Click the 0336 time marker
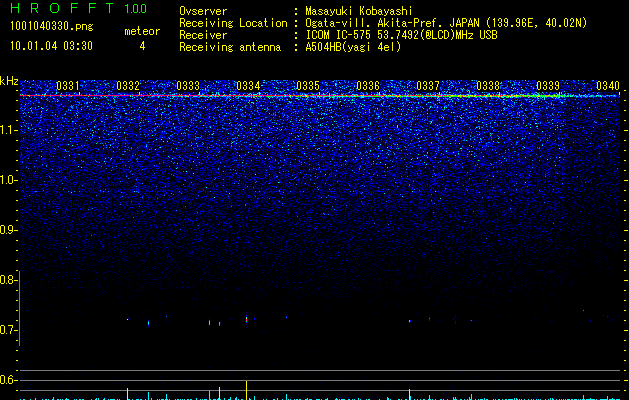629x400 pixels. pyautogui.click(x=368, y=86)
